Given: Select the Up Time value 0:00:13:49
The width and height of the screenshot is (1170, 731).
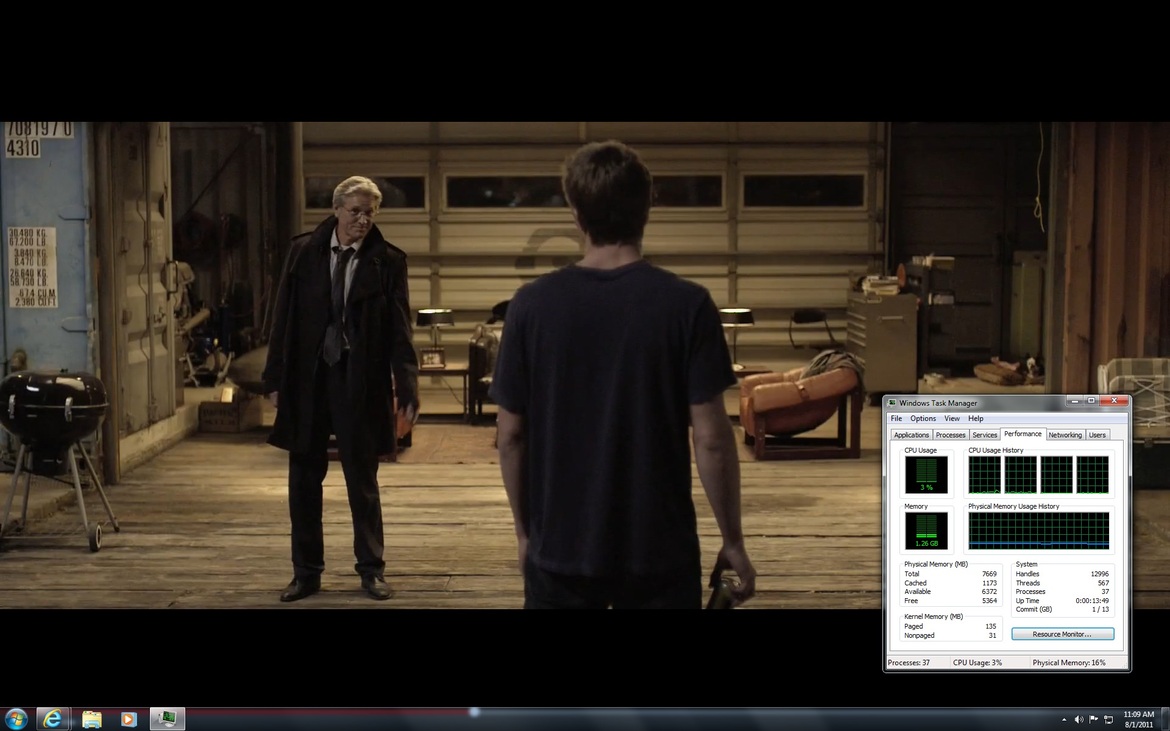Looking at the screenshot, I should tap(1092, 600).
